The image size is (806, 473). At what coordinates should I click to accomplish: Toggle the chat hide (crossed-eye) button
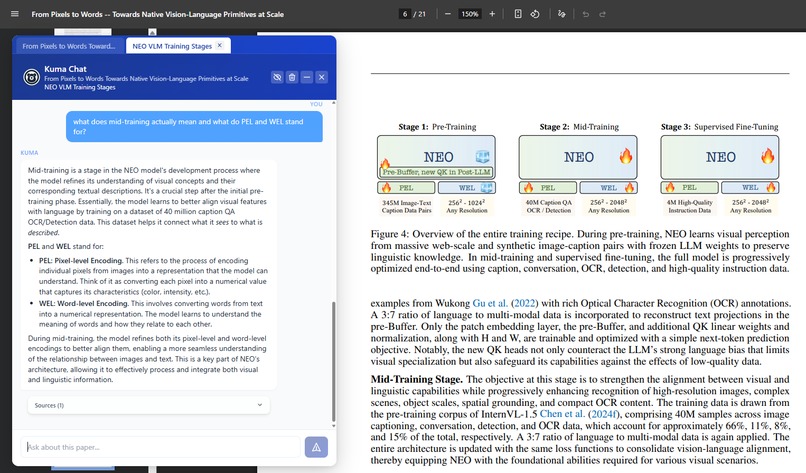277,77
